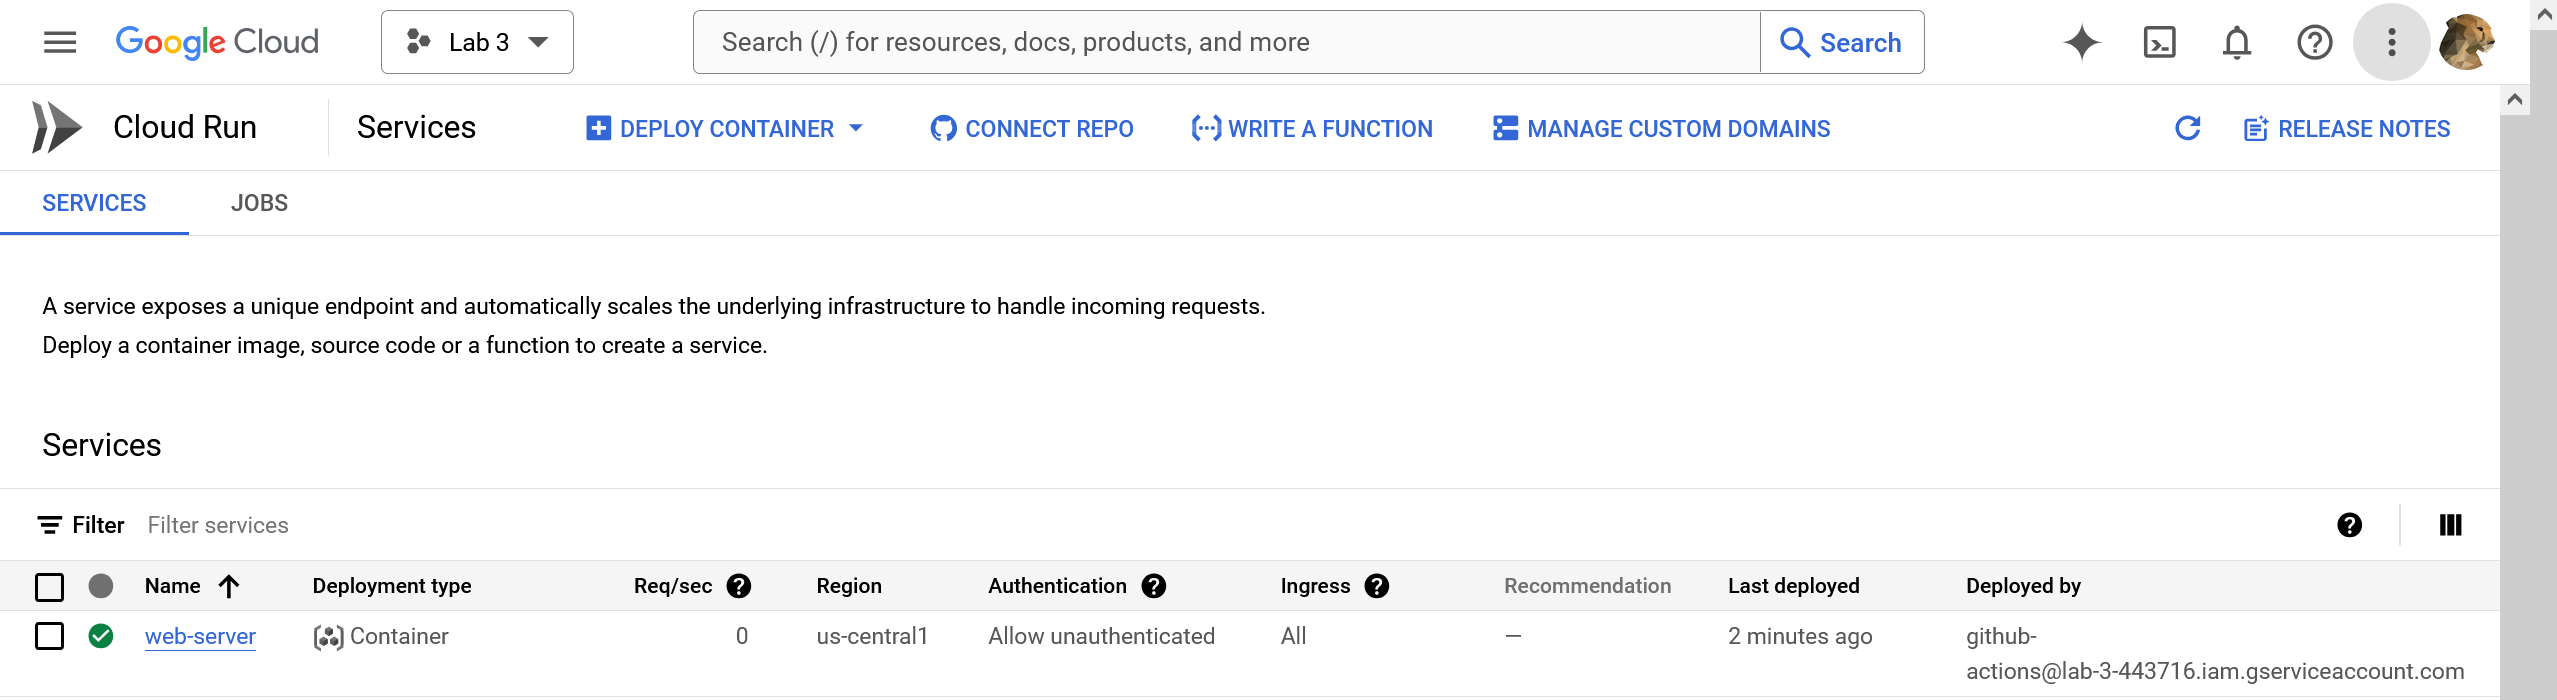Expand the Deploy Container dropdown arrow
Image resolution: width=2557 pixels, height=700 pixels.
[856, 128]
